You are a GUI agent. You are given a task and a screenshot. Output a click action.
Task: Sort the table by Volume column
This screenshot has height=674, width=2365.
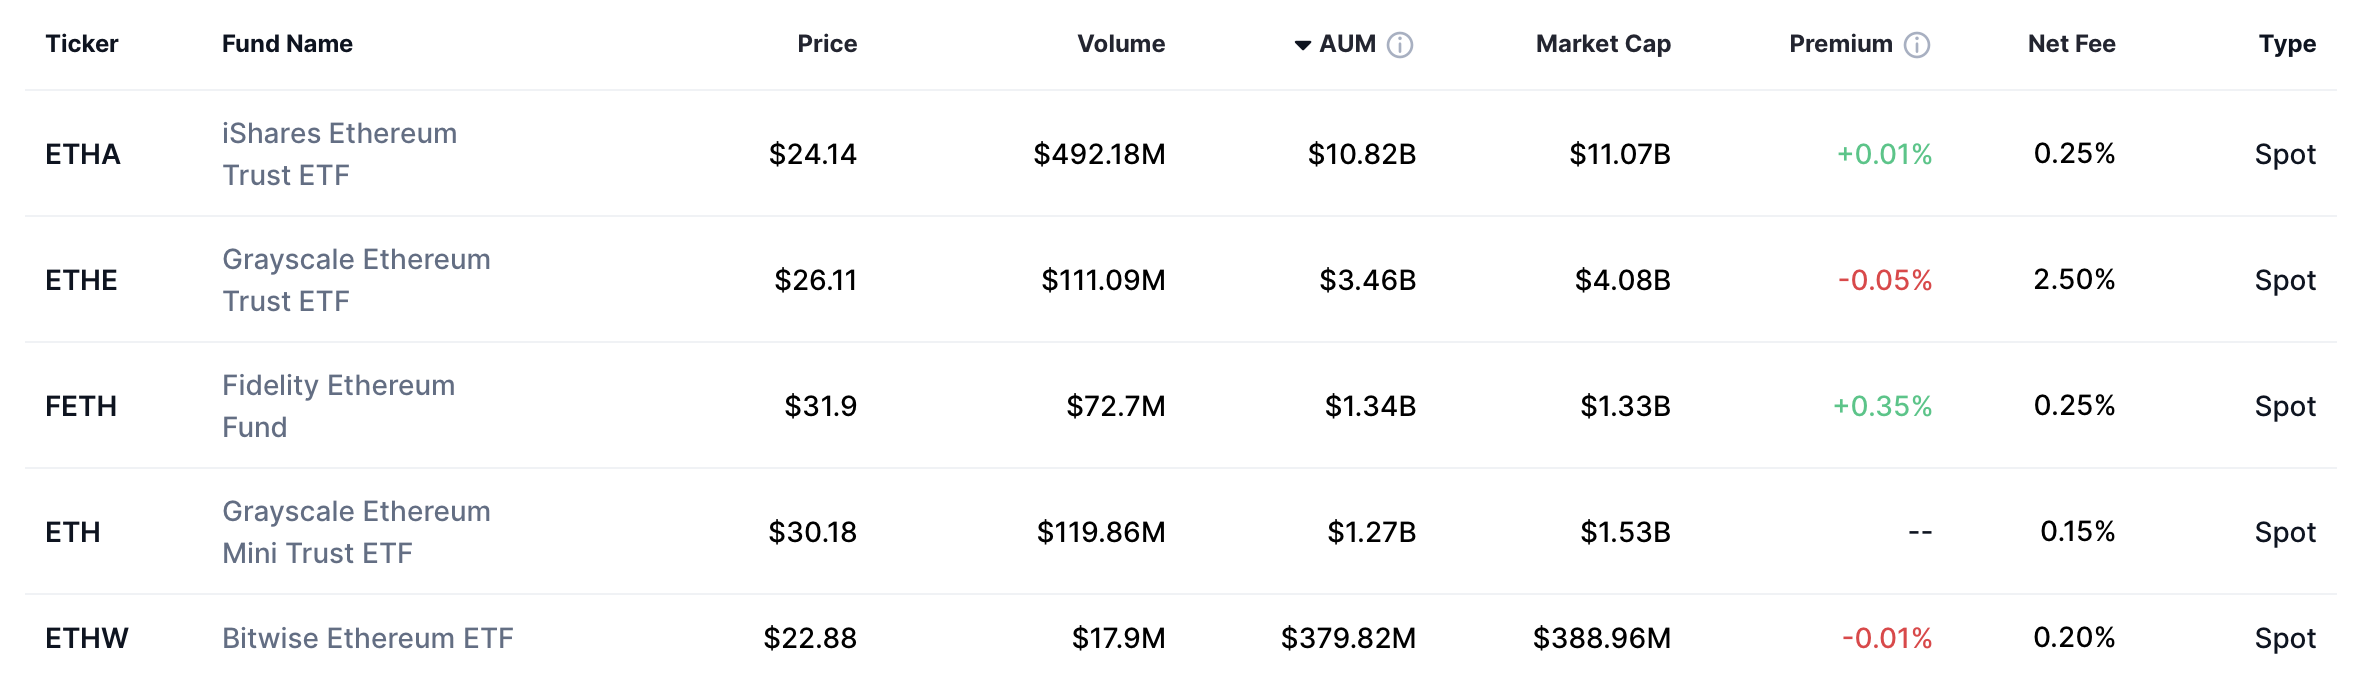pos(1120,44)
